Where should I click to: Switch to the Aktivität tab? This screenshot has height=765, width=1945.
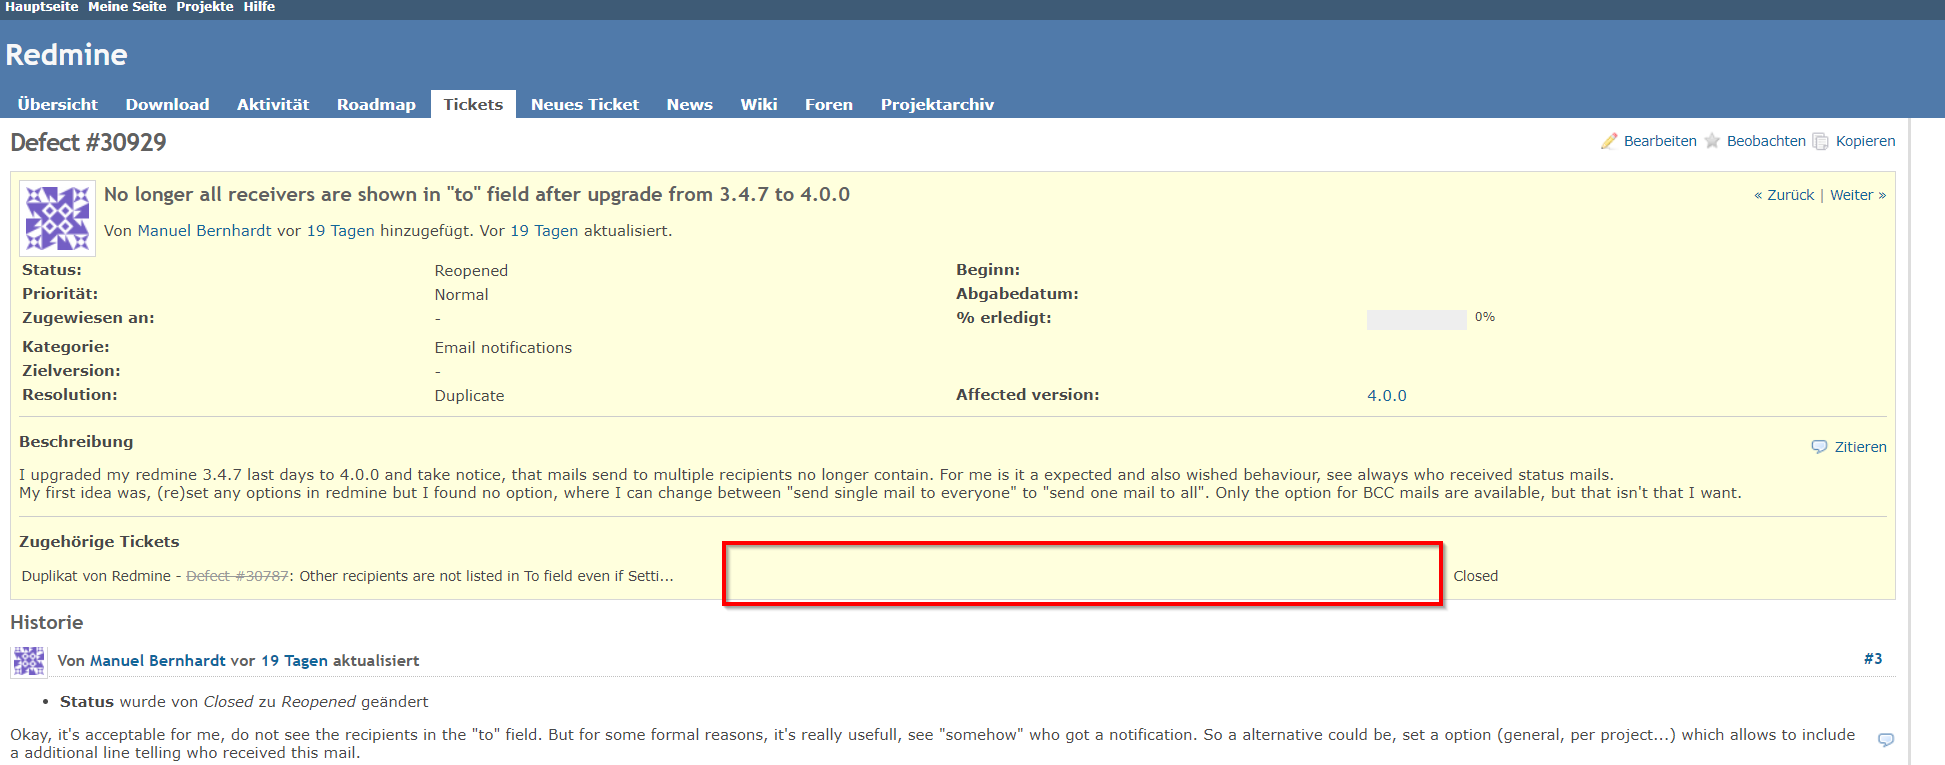point(273,104)
